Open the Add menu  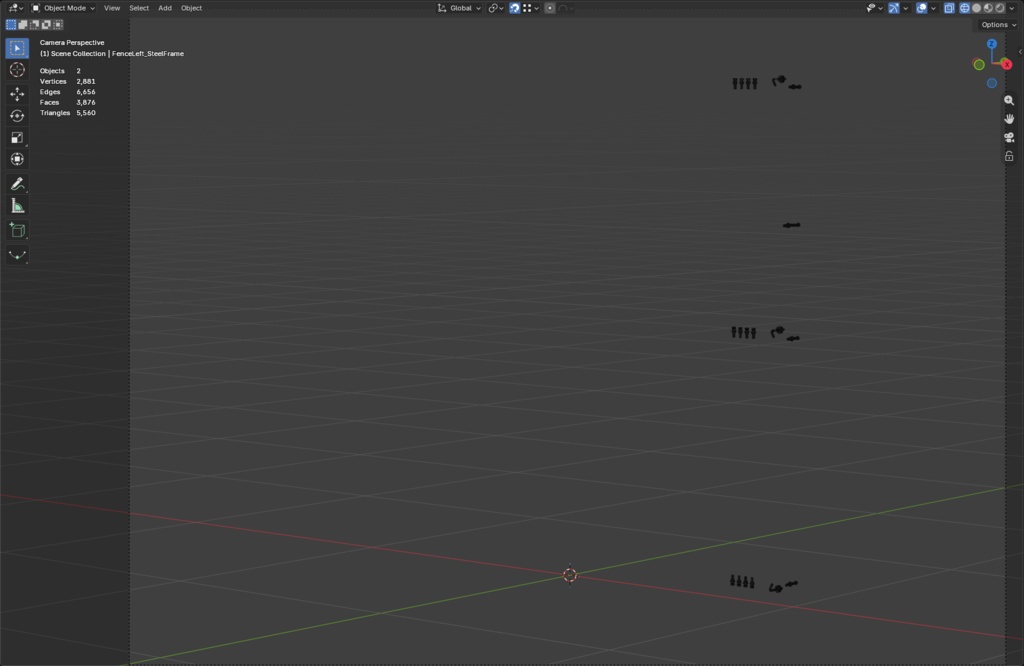point(165,8)
